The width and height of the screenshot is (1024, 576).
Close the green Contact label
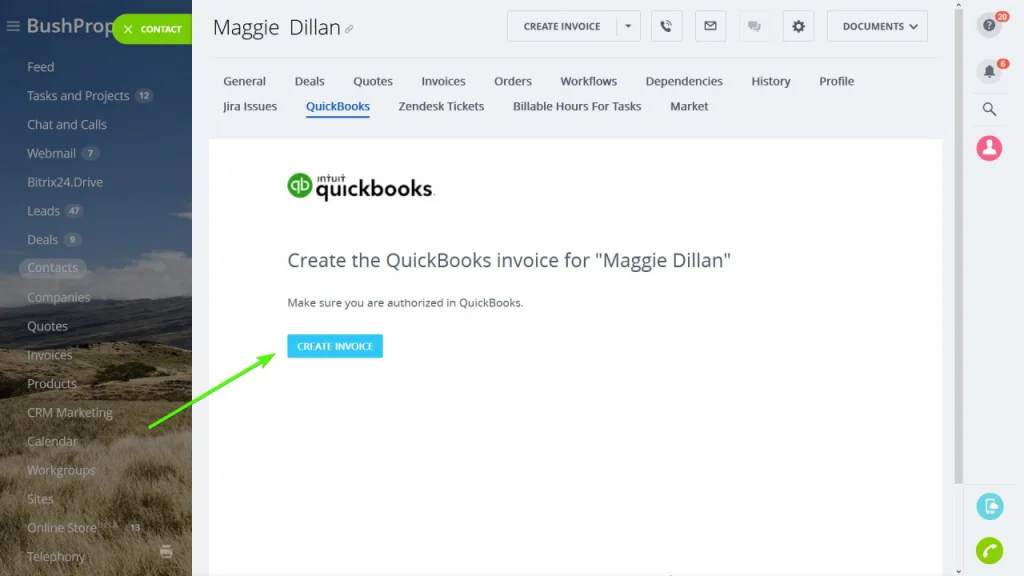[128, 29]
